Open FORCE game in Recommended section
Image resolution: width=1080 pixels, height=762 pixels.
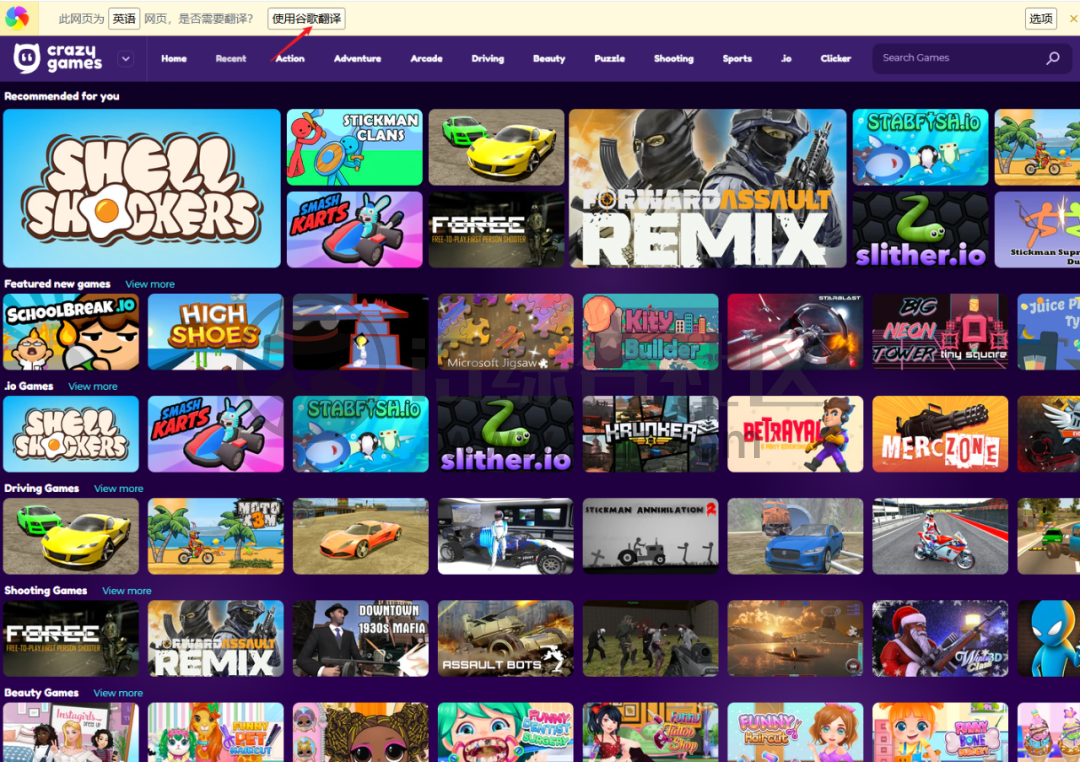[497, 229]
